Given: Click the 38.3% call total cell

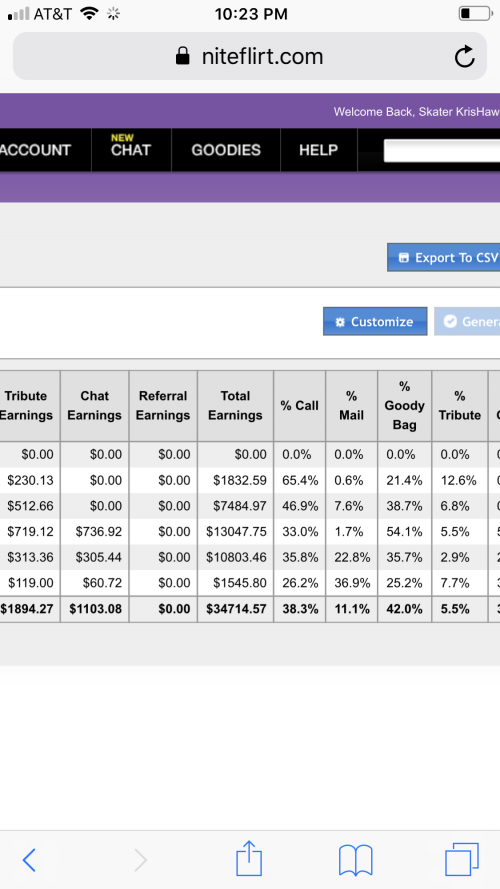Looking at the screenshot, I should 299,609.
